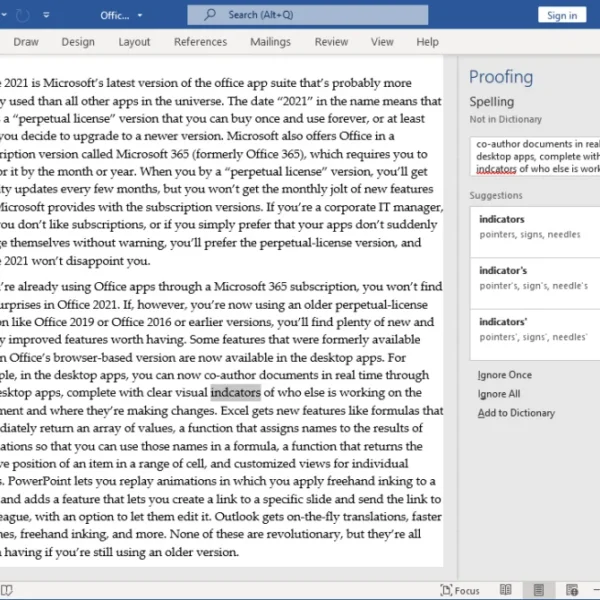Switch to the View tab
This screenshot has height=600, width=600.
[382, 42]
